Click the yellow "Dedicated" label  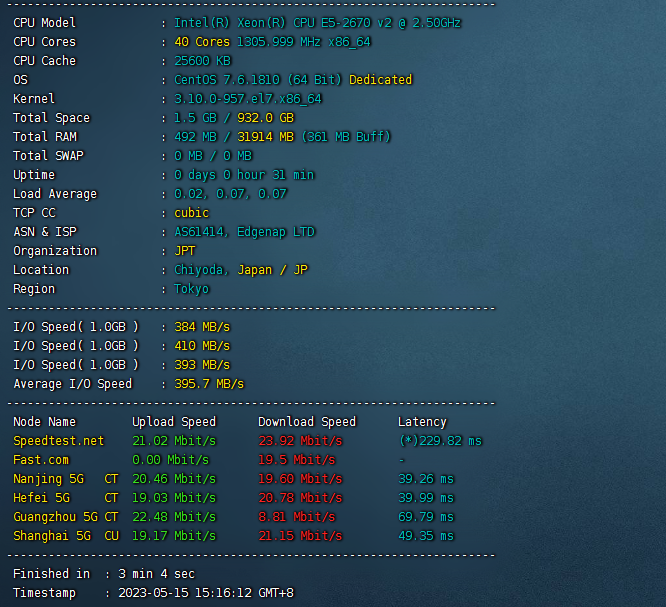click(x=380, y=80)
